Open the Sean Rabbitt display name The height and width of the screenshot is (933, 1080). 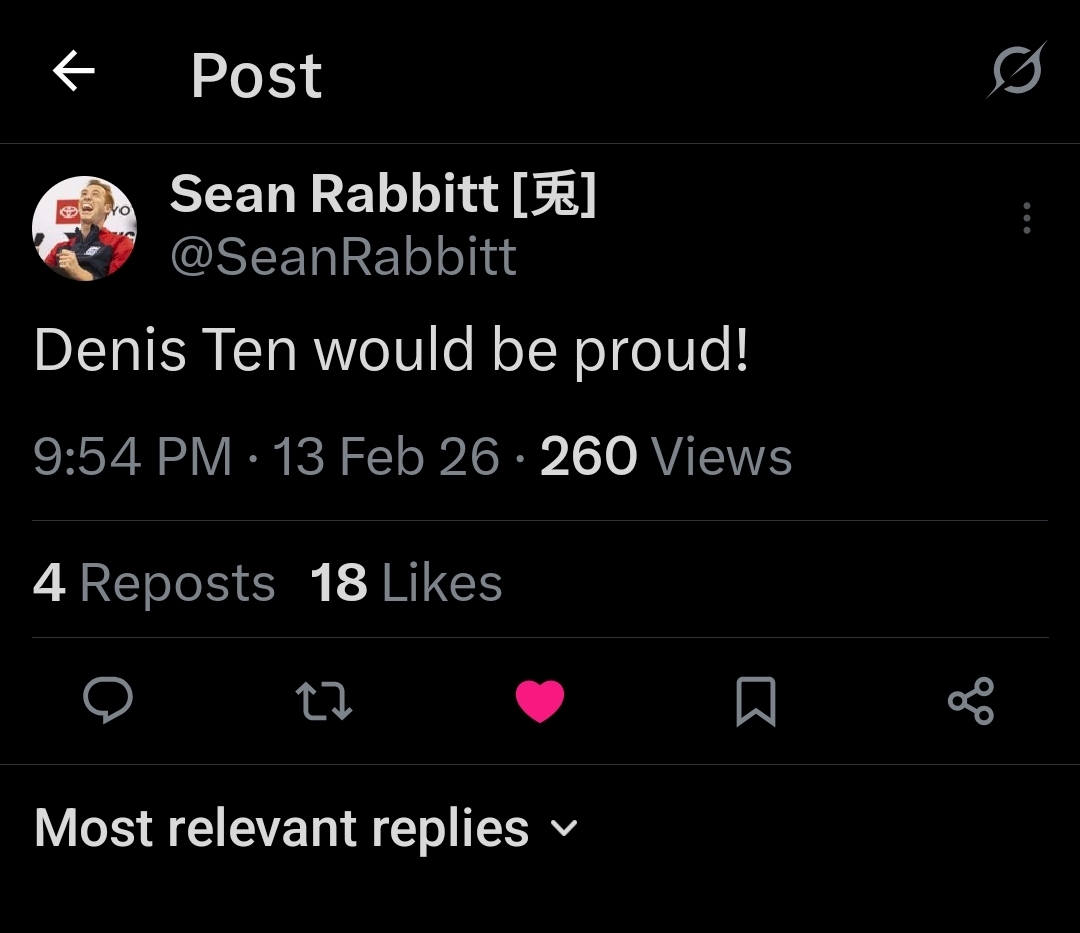(x=383, y=193)
